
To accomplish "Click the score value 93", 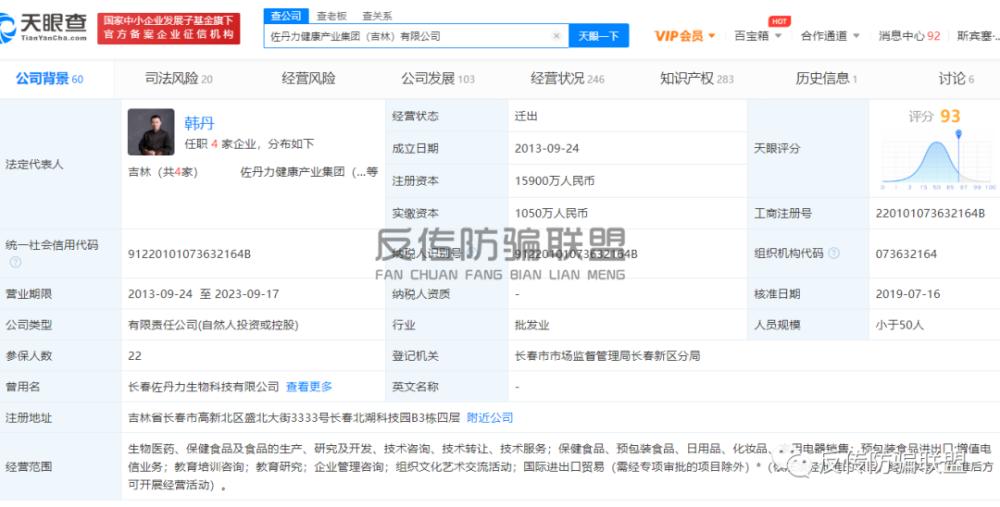I will (950, 116).
